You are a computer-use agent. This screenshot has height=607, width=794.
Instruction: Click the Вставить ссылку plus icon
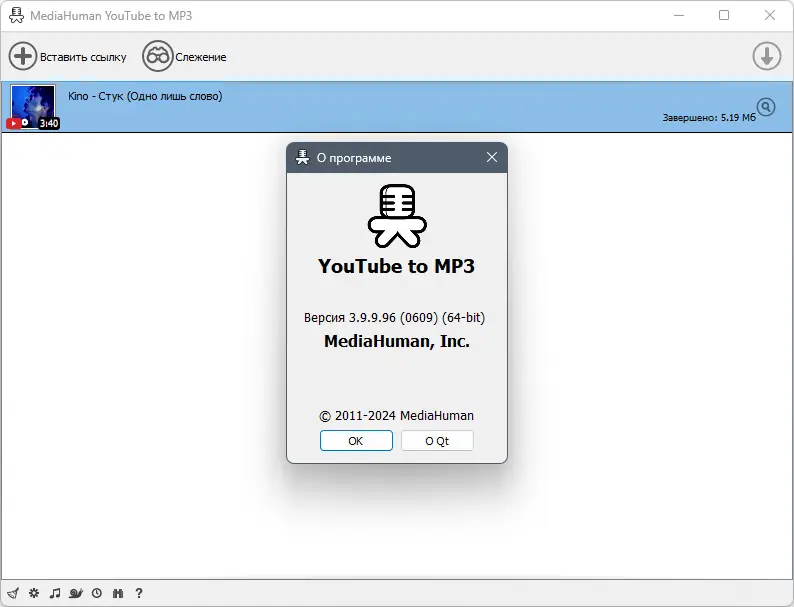(23, 56)
